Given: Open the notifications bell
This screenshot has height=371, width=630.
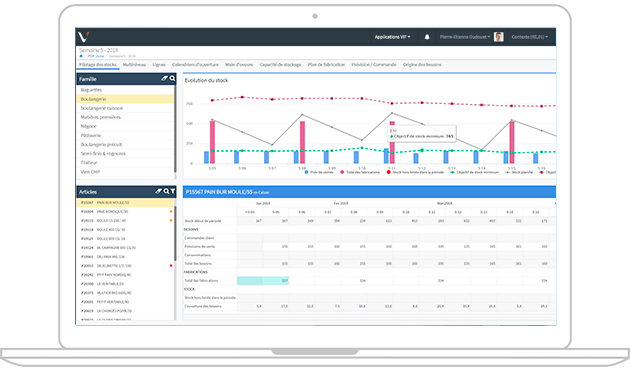Looking at the screenshot, I should tap(427, 37).
